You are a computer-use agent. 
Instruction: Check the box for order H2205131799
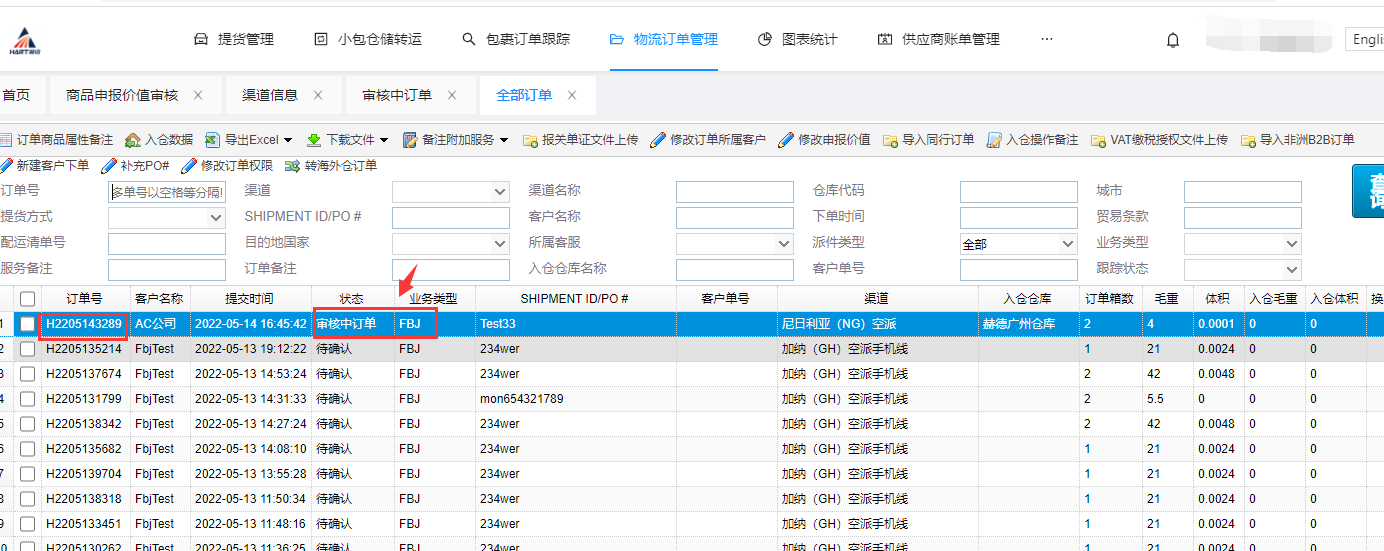(27, 399)
